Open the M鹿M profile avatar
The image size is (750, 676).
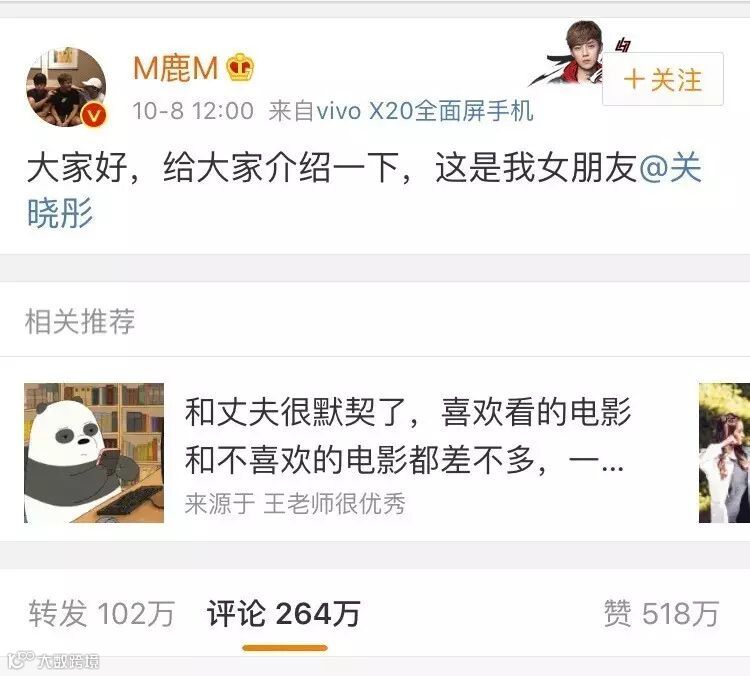66,87
